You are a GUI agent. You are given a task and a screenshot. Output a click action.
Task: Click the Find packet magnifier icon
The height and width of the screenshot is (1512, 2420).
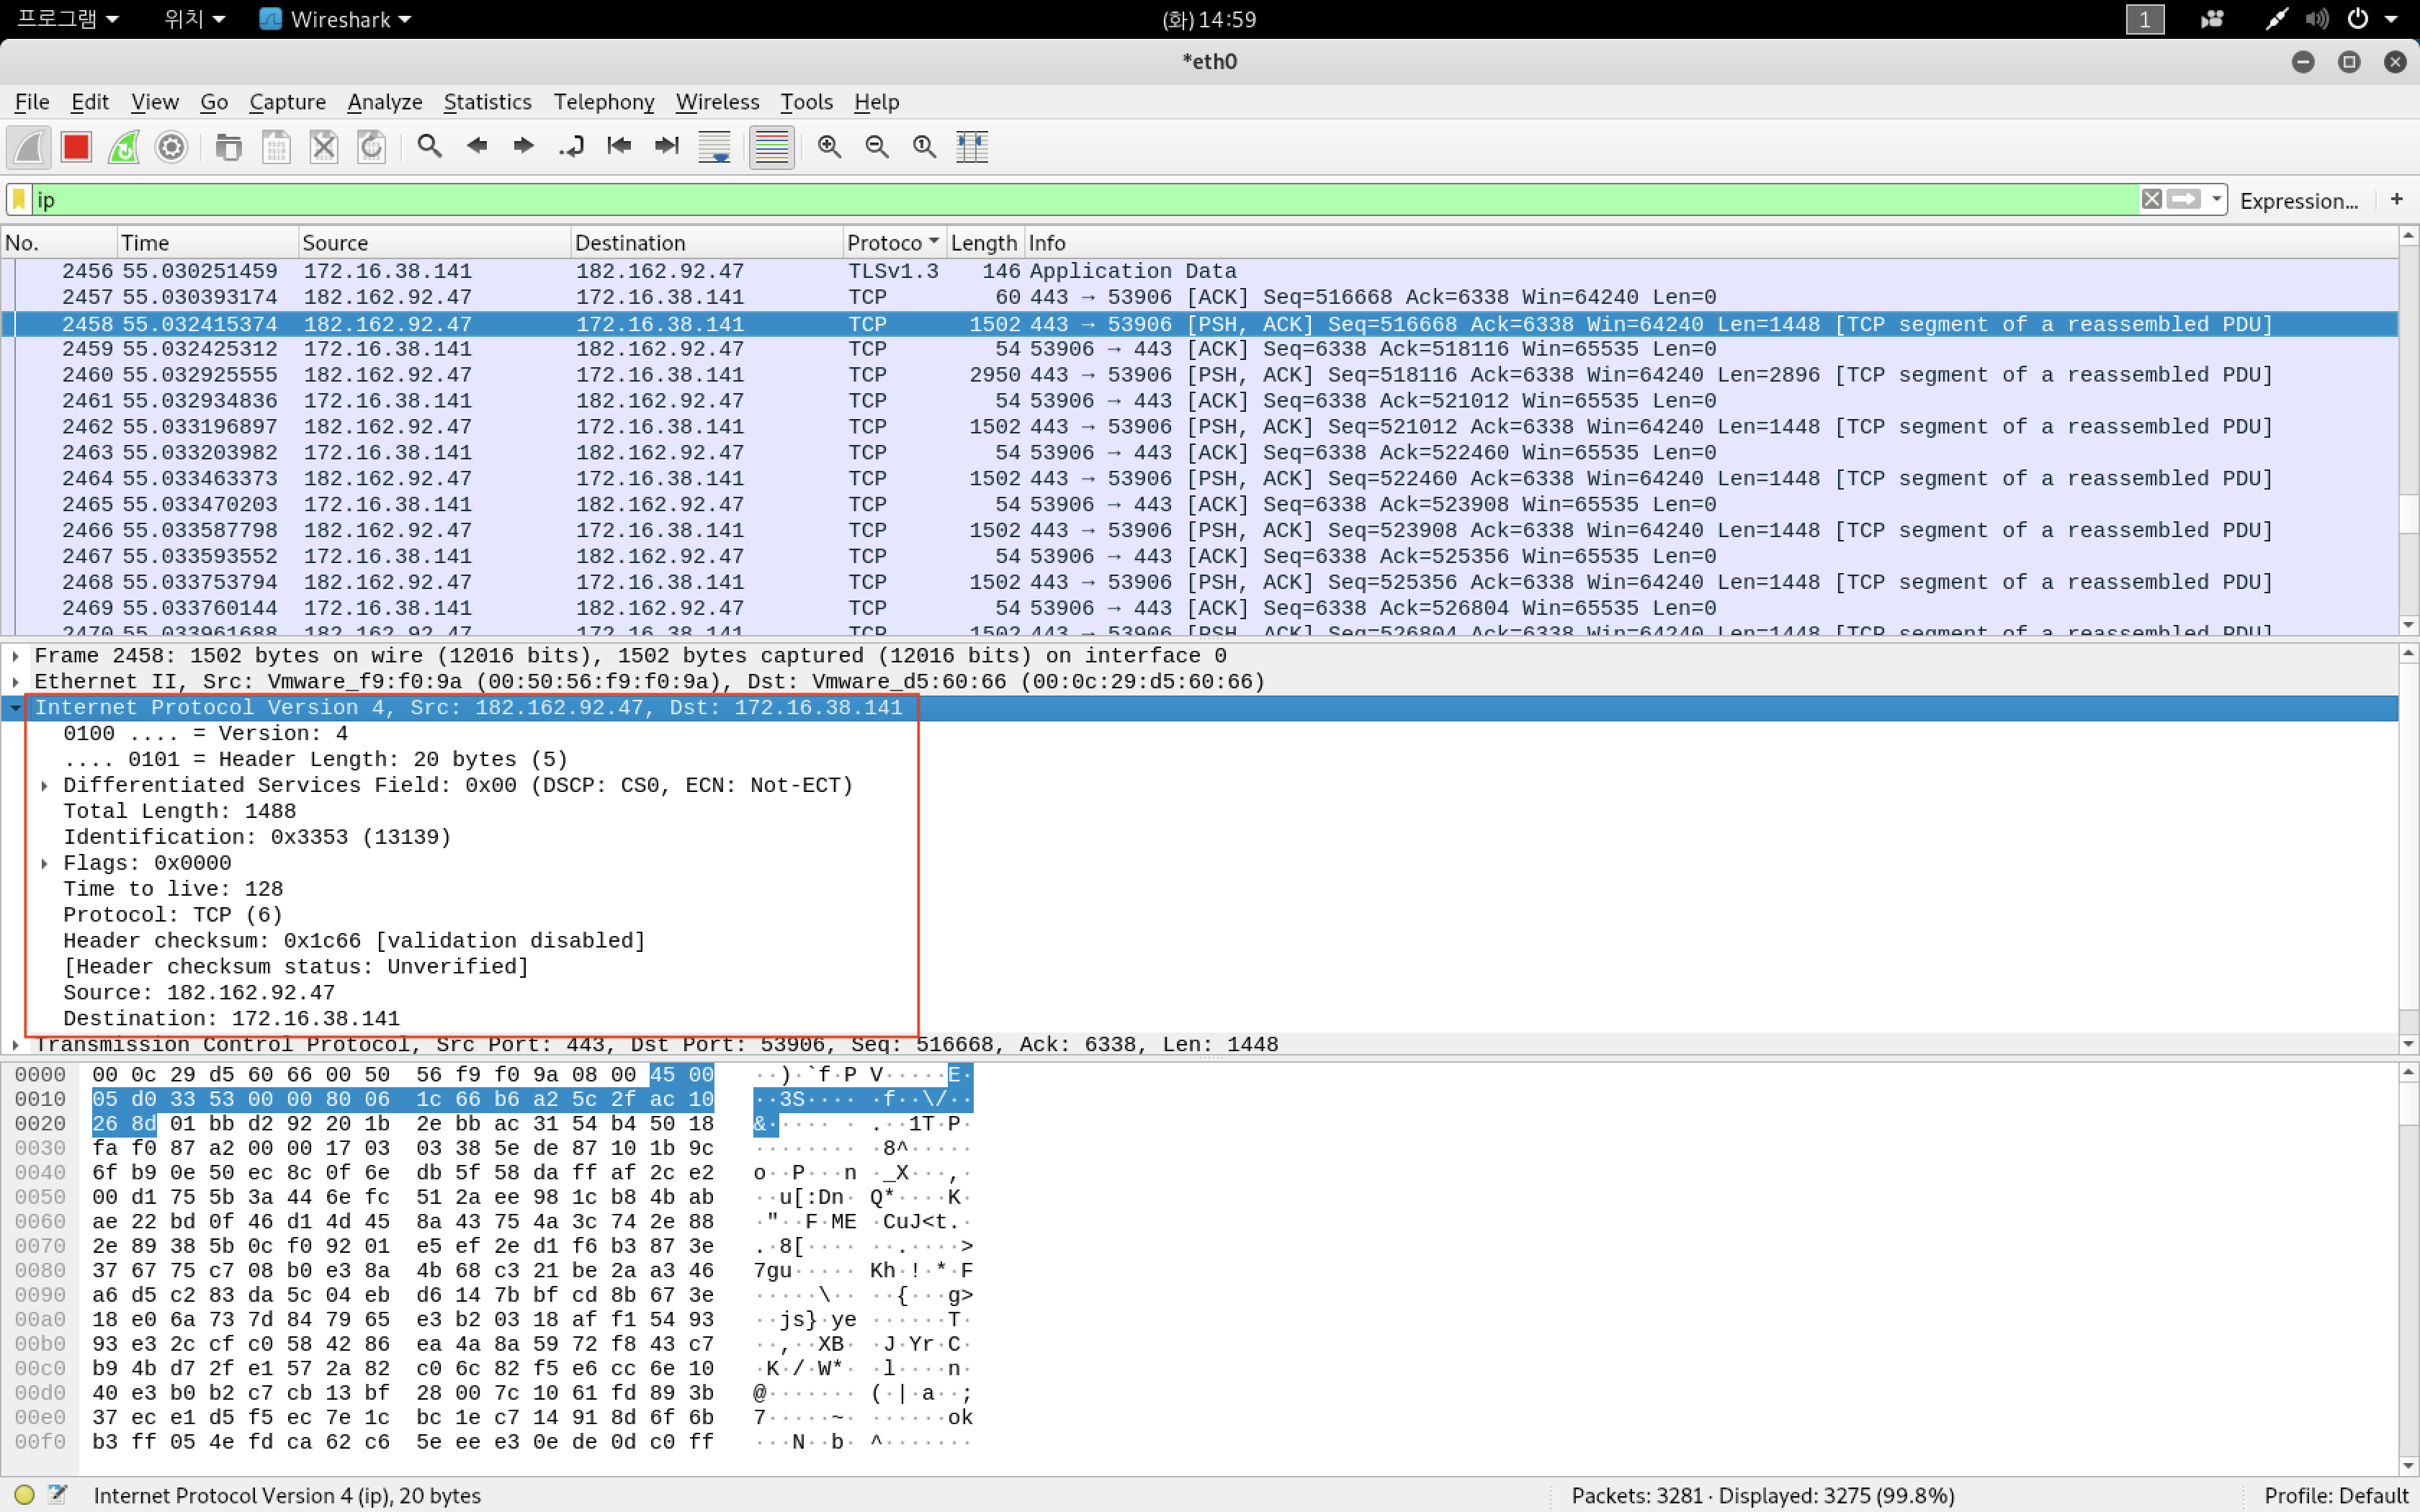429,147
